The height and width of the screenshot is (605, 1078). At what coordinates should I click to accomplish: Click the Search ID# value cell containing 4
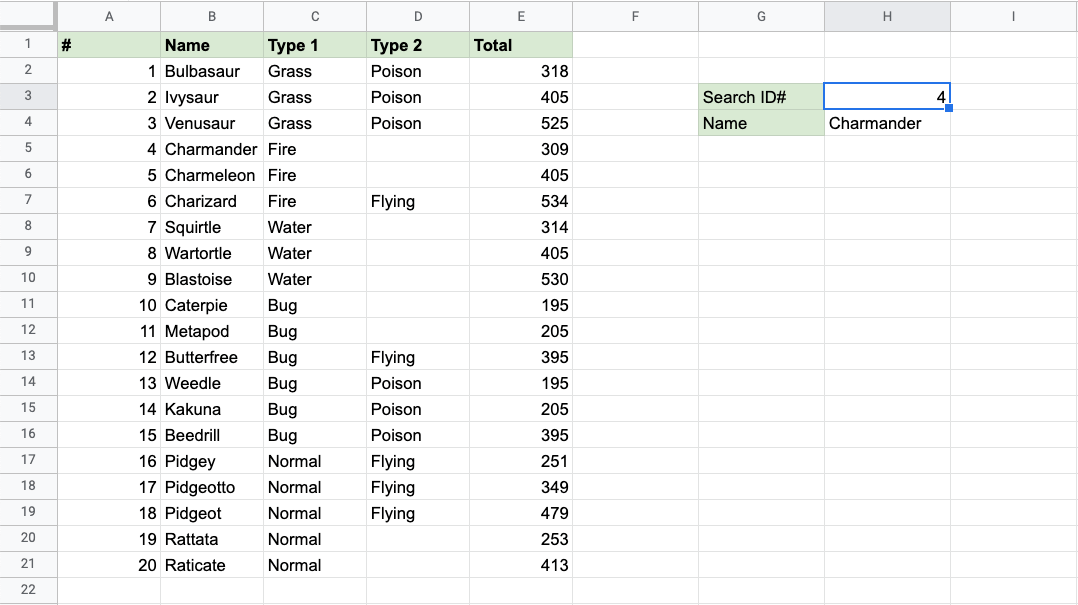click(886, 97)
